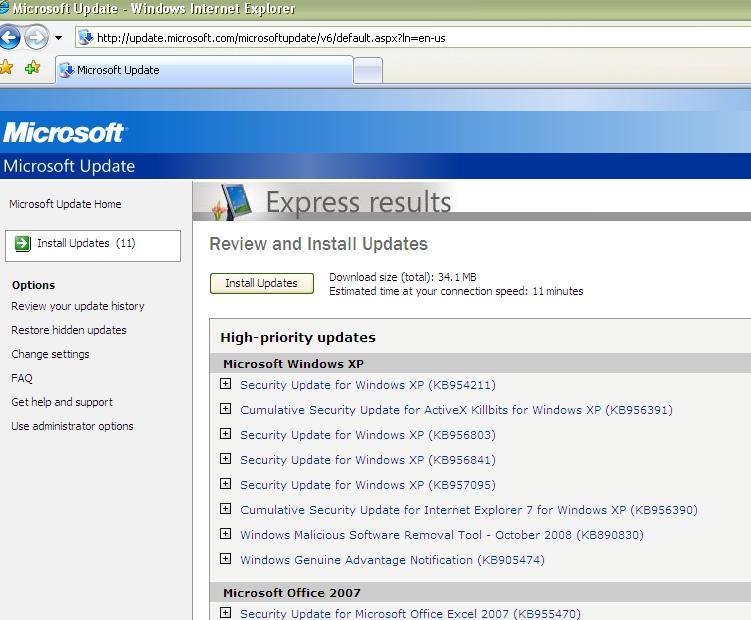
Task: Expand Office Excel 2007 KB955470 details
Action: (x=225, y=612)
